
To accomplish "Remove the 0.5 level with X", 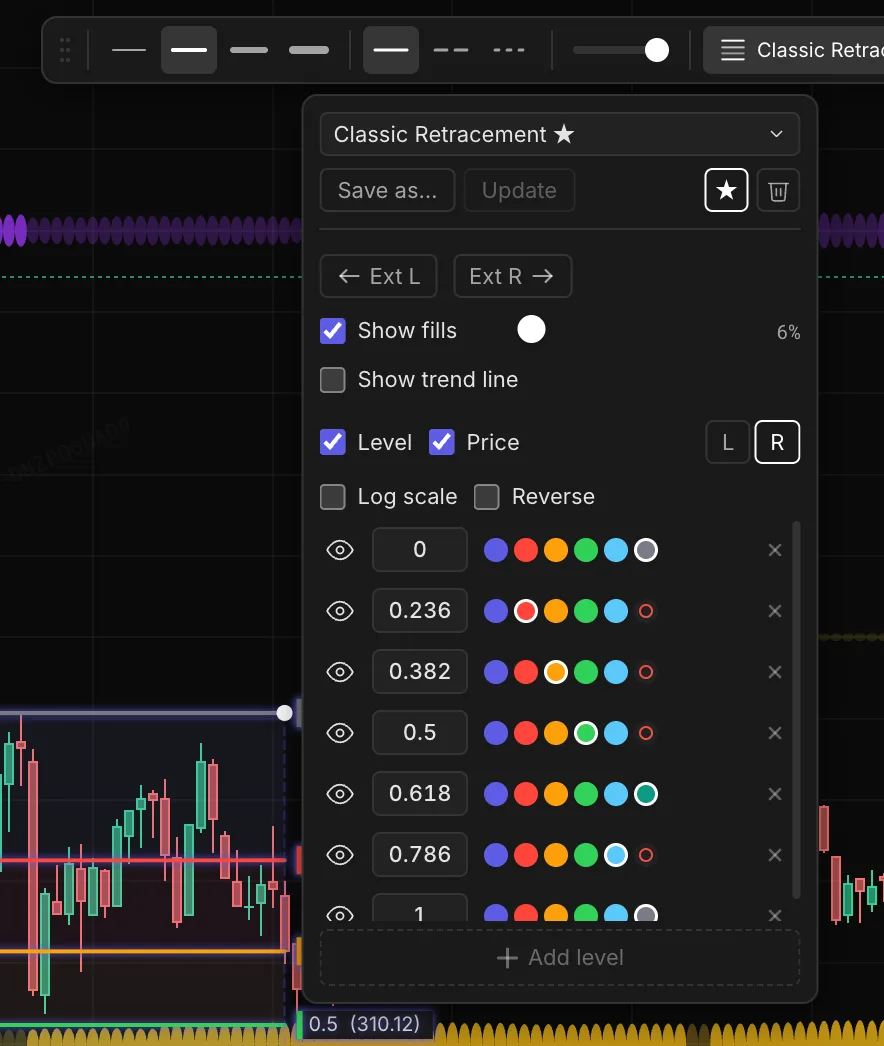I will click(775, 733).
